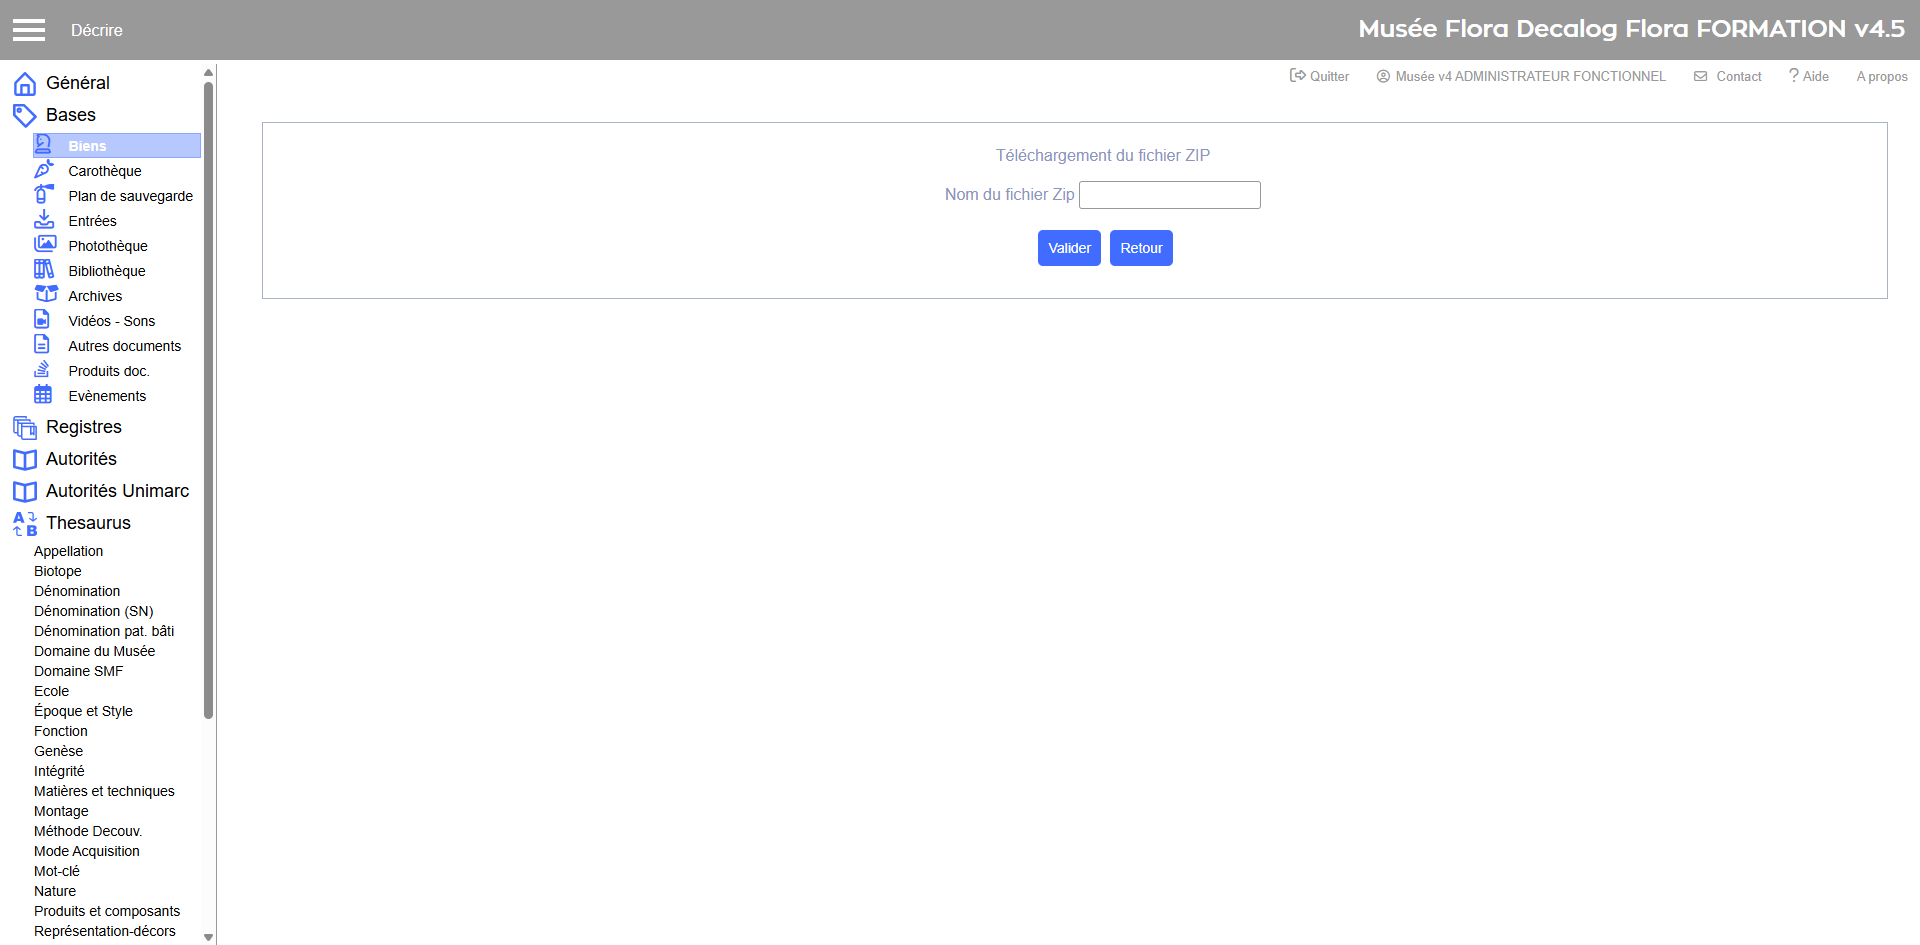This screenshot has height=945, width=1920.
Task: Click the Quitter logout link
Action: coord(1320,76)
